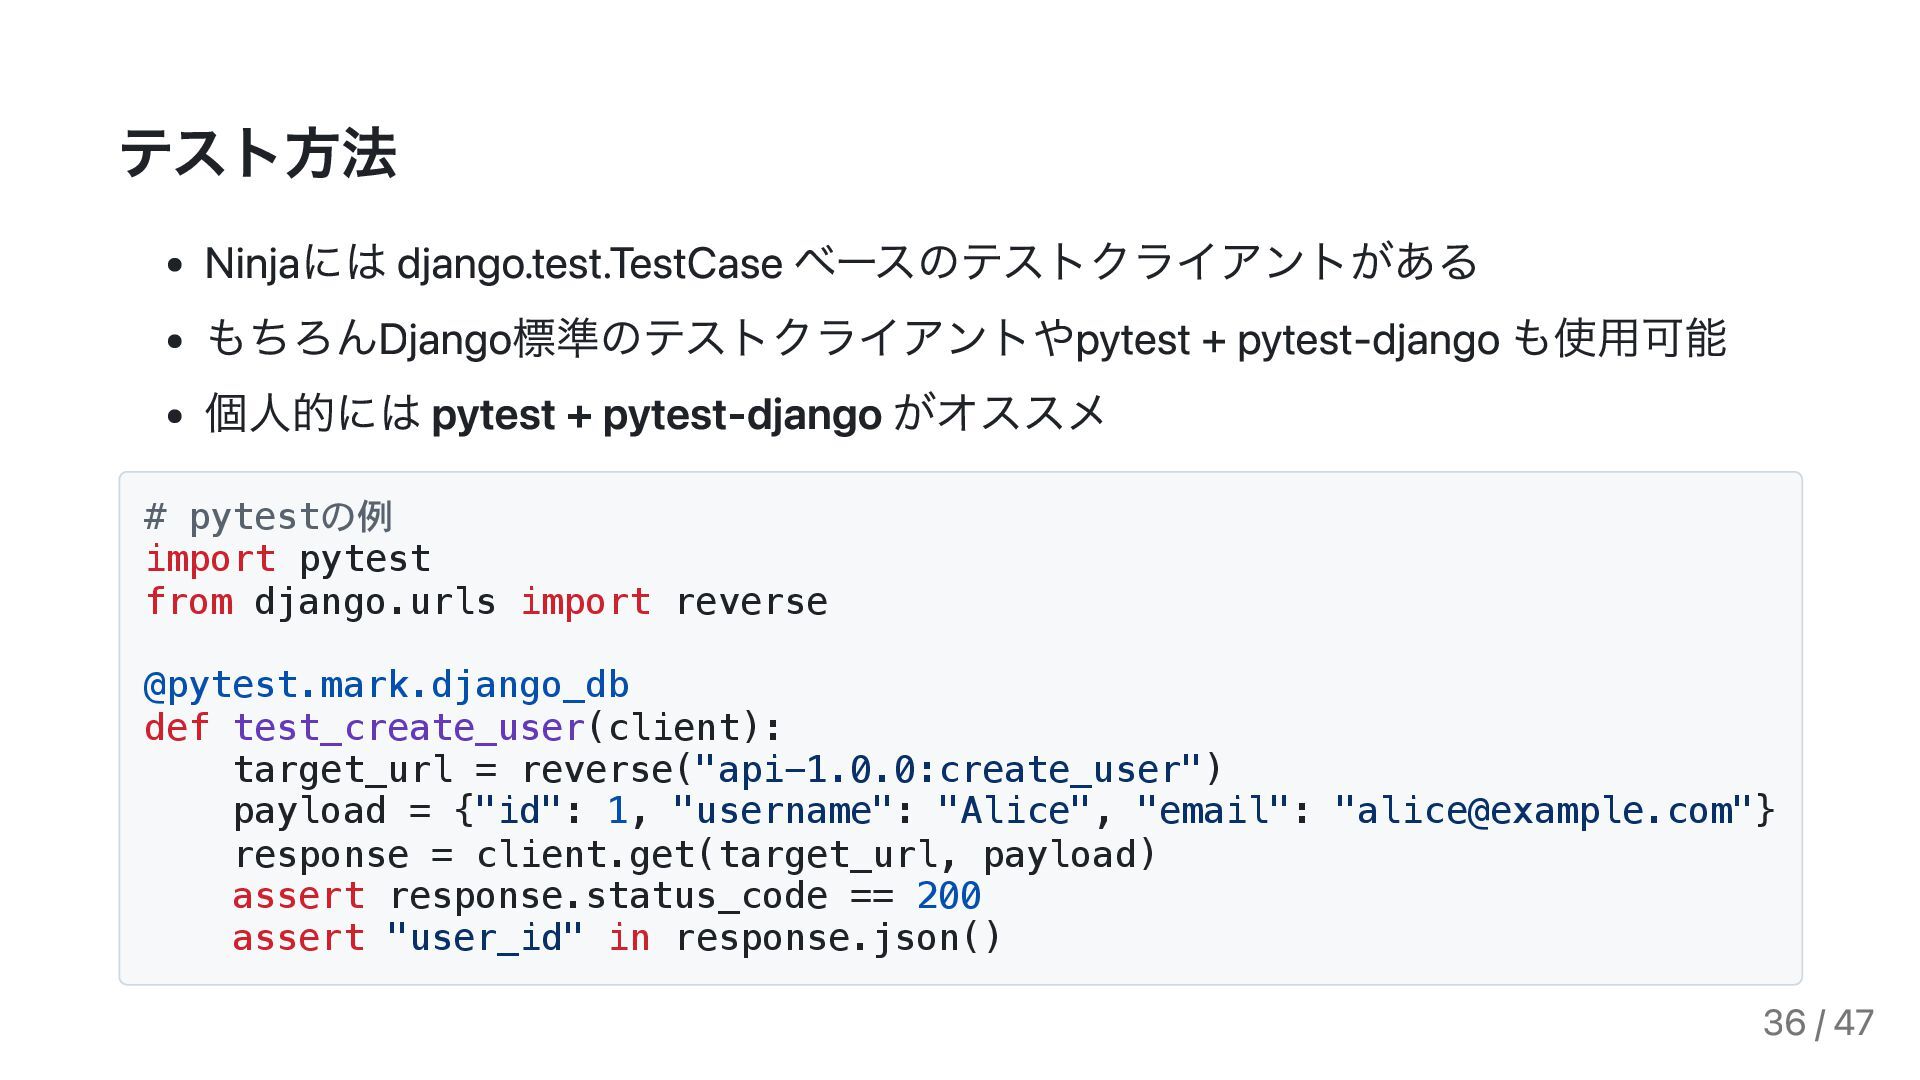Click the "user_id" string in last assert

coord(485,938)
